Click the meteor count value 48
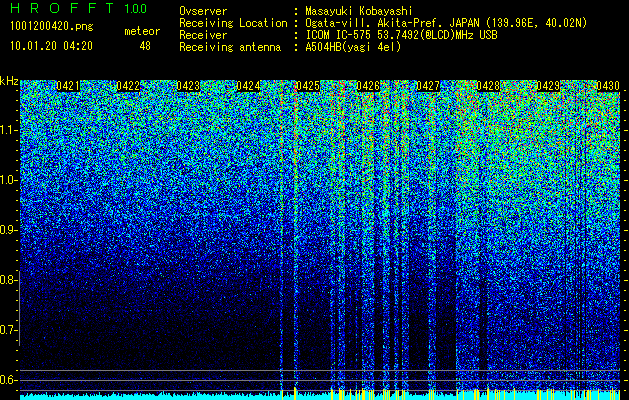 coord(145,46)
